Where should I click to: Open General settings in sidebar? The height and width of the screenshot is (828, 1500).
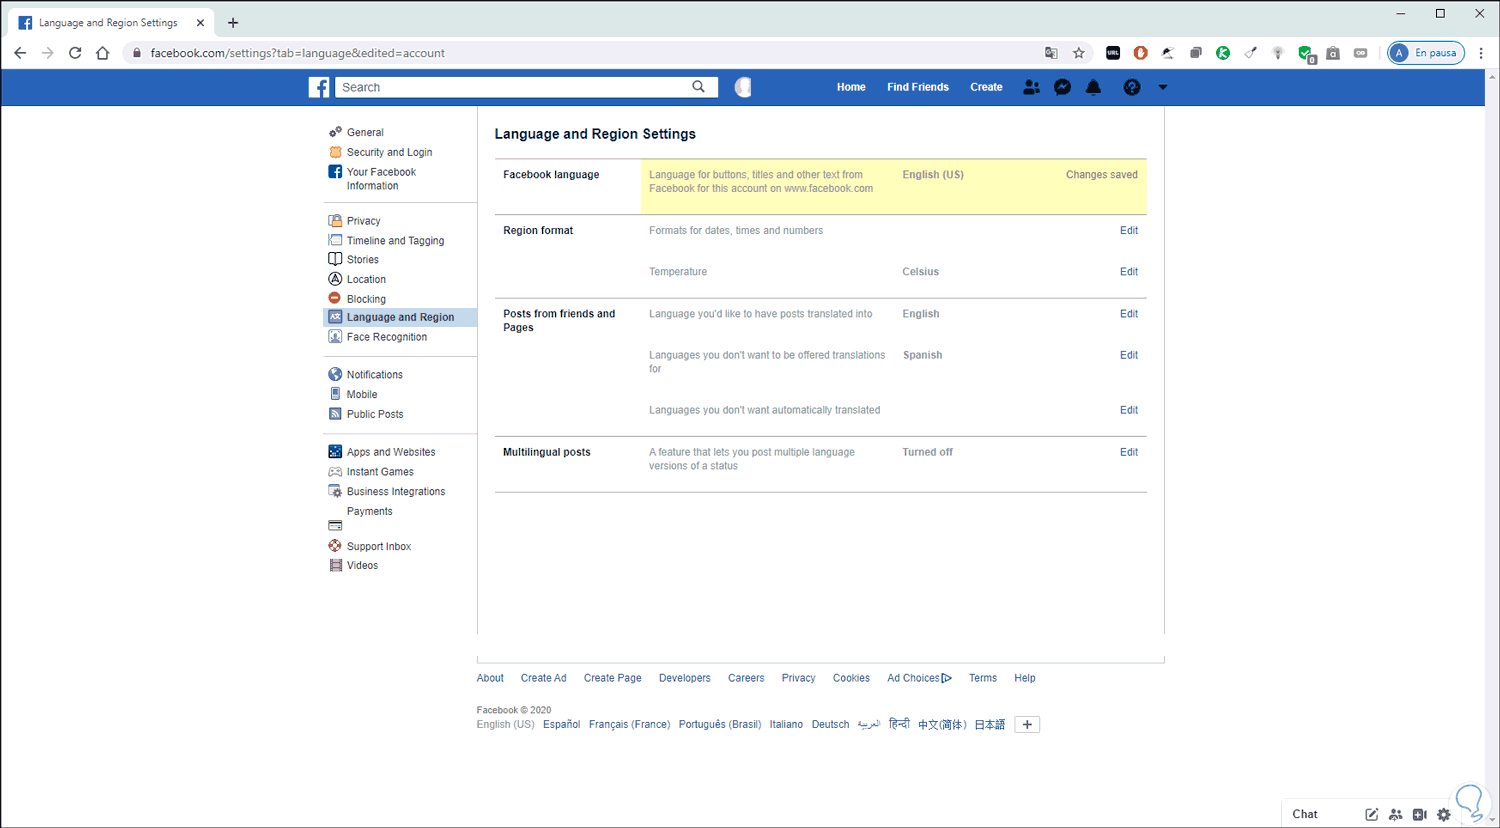(365, 132)
